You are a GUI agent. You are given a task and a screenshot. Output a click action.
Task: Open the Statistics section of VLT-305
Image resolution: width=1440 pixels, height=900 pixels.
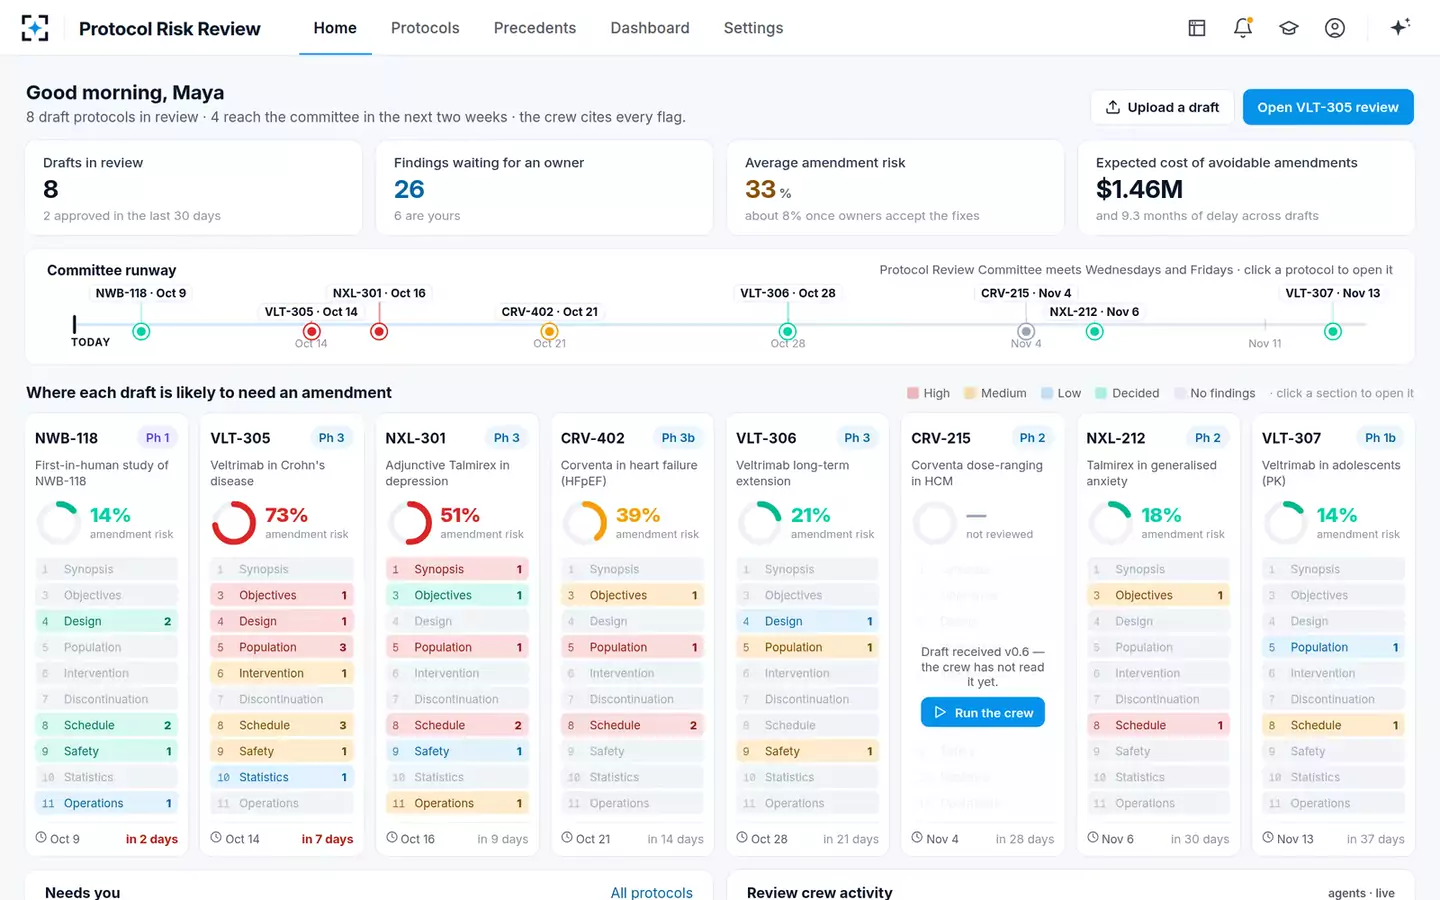pos(282,777)
